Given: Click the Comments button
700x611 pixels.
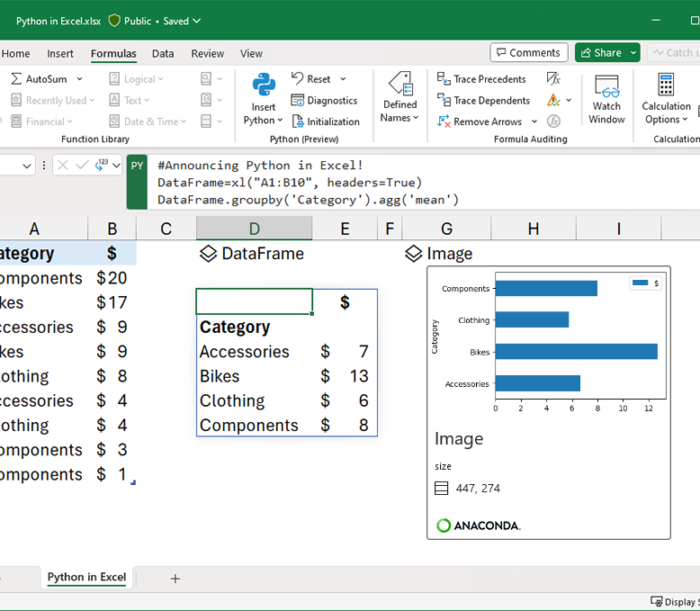Looking at the screenshot, I should tap(529, 53).
